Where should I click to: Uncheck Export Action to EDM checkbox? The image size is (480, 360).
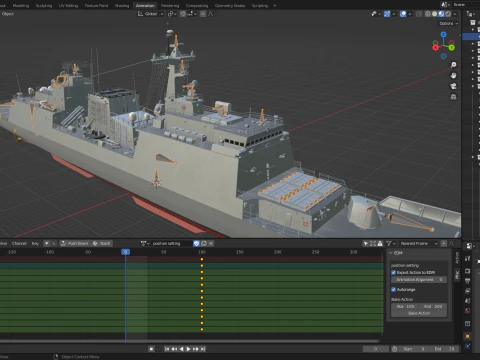coord(393,272)
